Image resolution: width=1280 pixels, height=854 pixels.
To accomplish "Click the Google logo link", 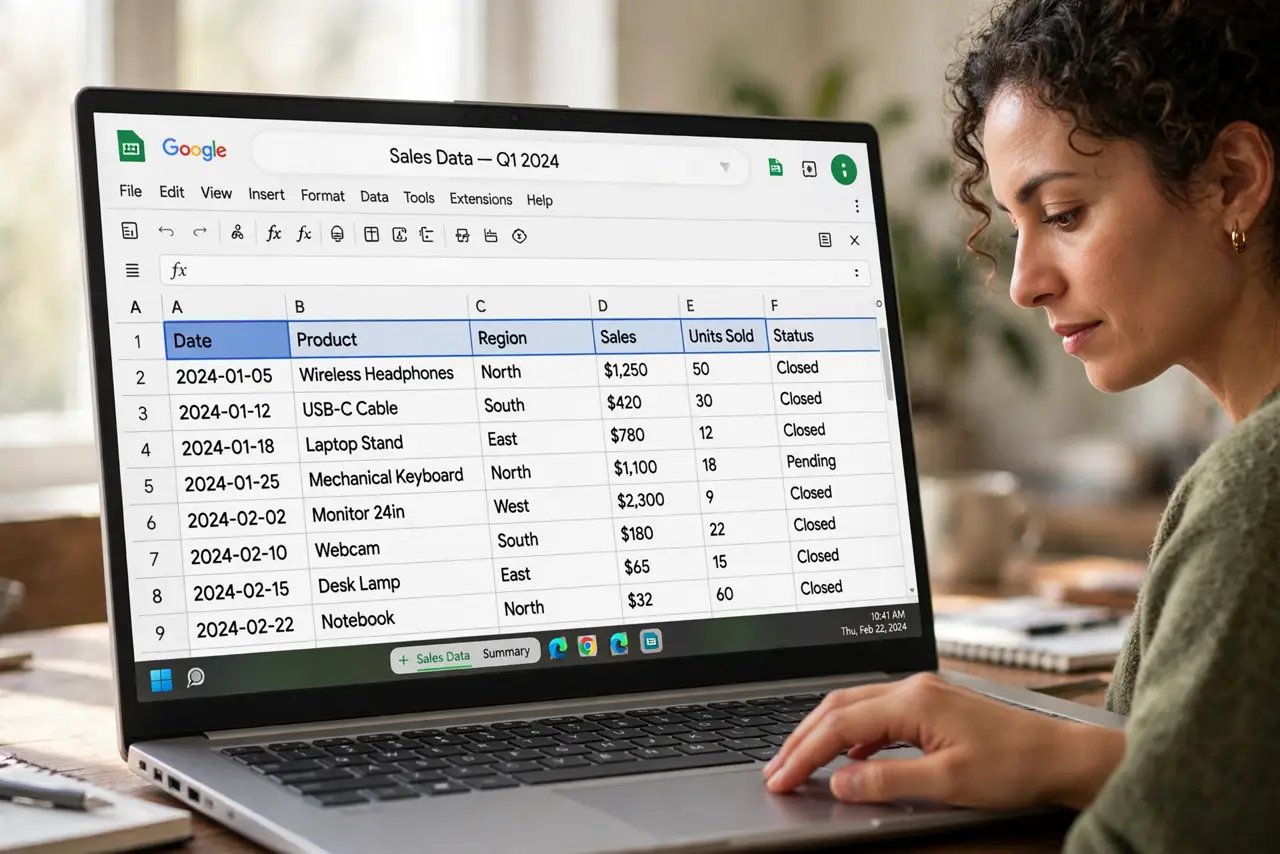I will pyautogui.click(x=194, y=149).
